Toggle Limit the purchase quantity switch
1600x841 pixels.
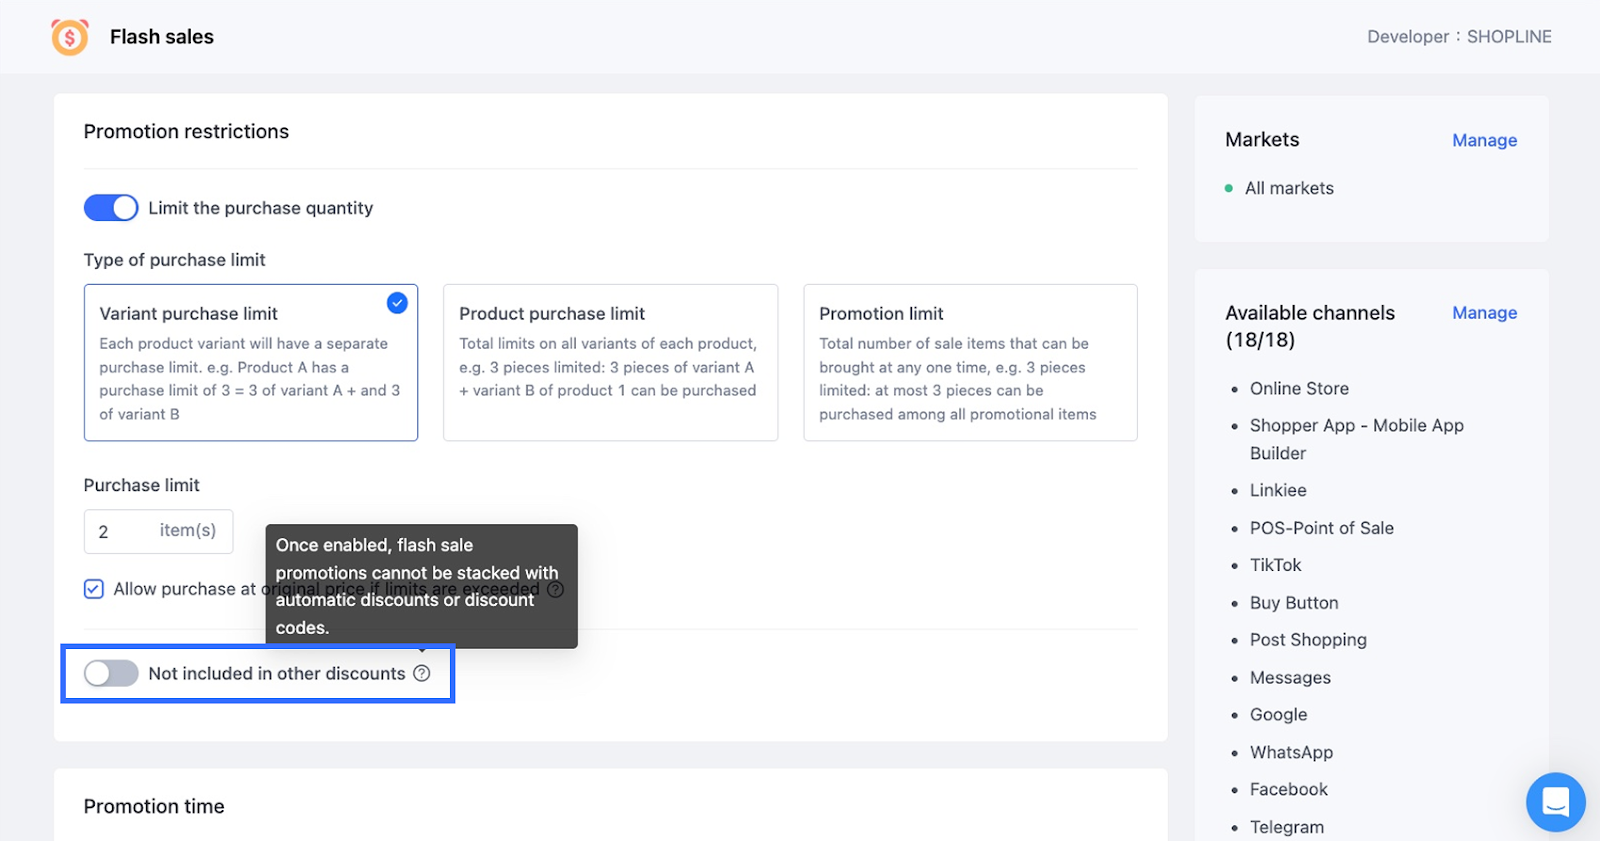click(x=111, y=208)
